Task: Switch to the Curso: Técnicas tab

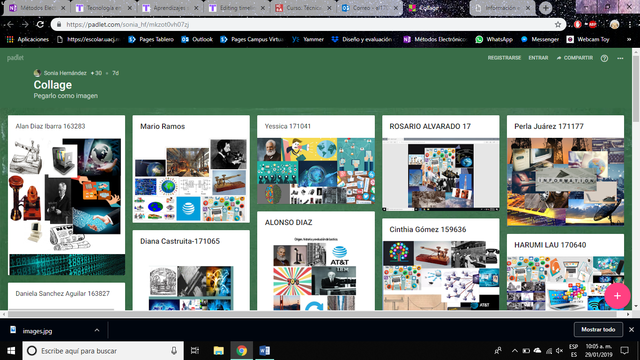Action: point(304,8)
